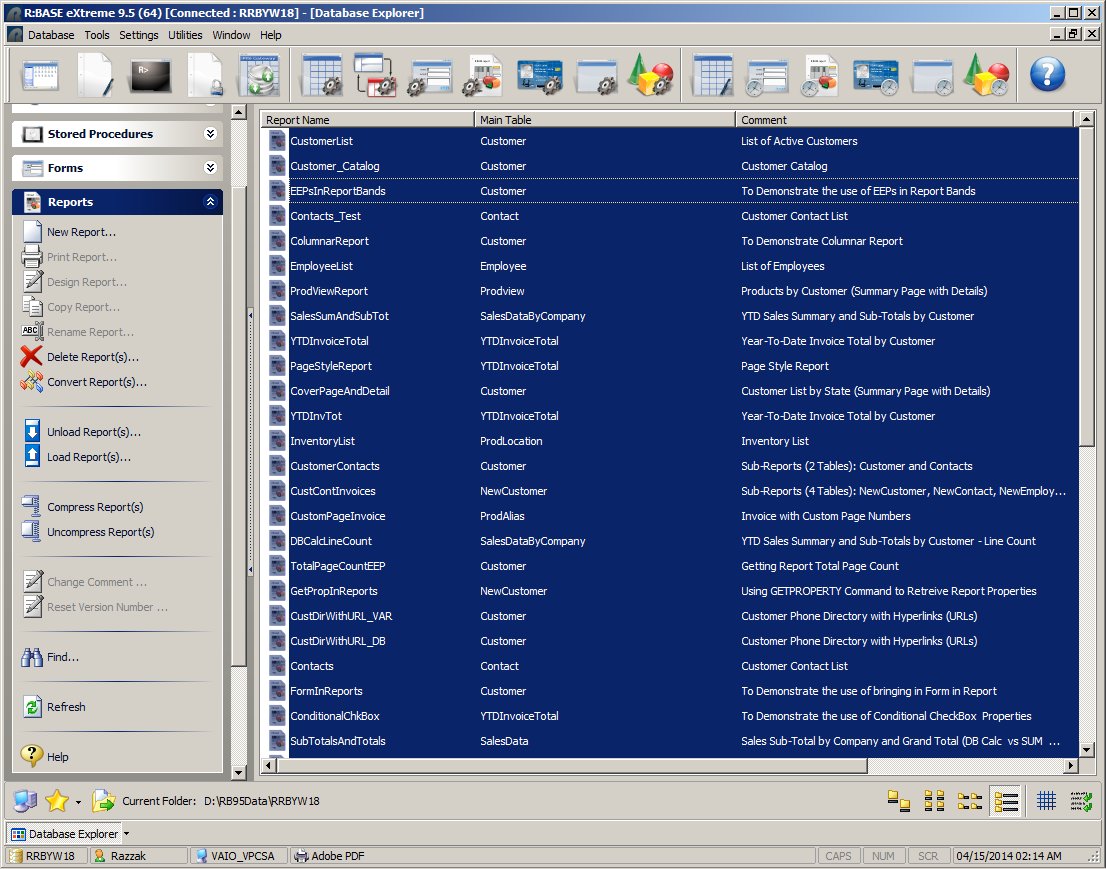The width and height of the screenshot is (1106, 869).
Task: Click the Unload Report(s) down arrow icon
Action: point(31,432)
